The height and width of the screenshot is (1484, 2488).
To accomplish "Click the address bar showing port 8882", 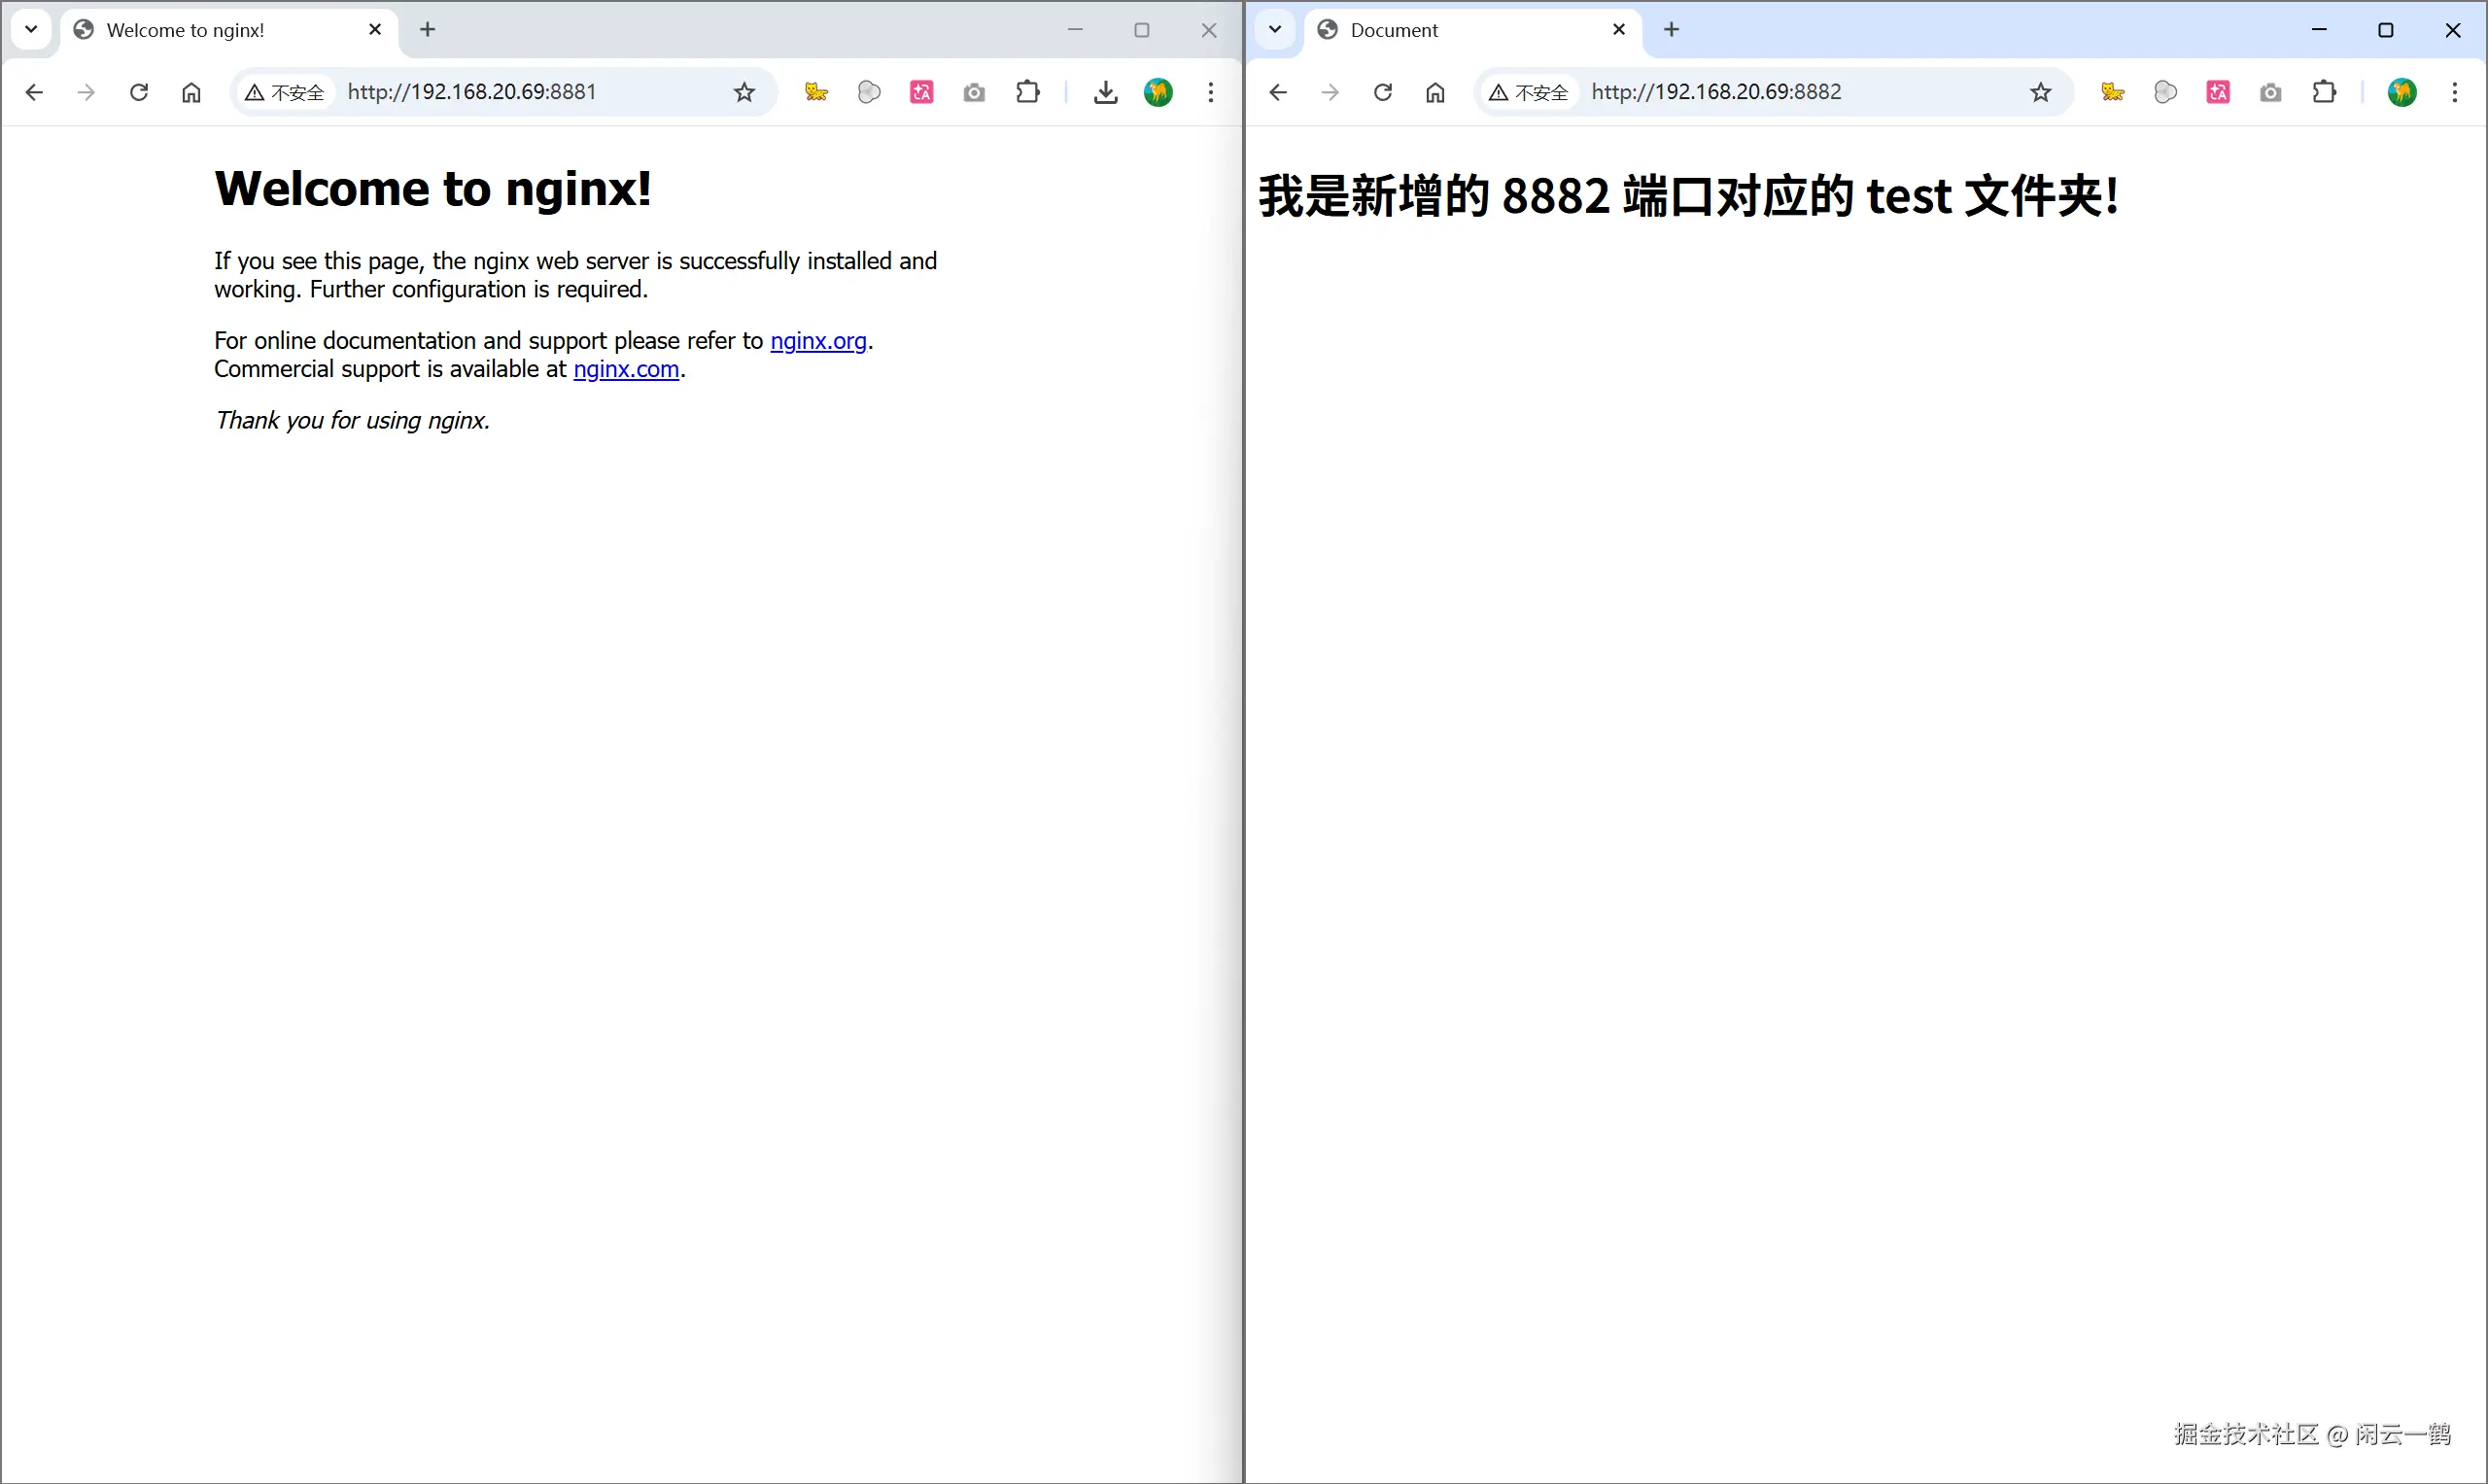I will 1780,92.
